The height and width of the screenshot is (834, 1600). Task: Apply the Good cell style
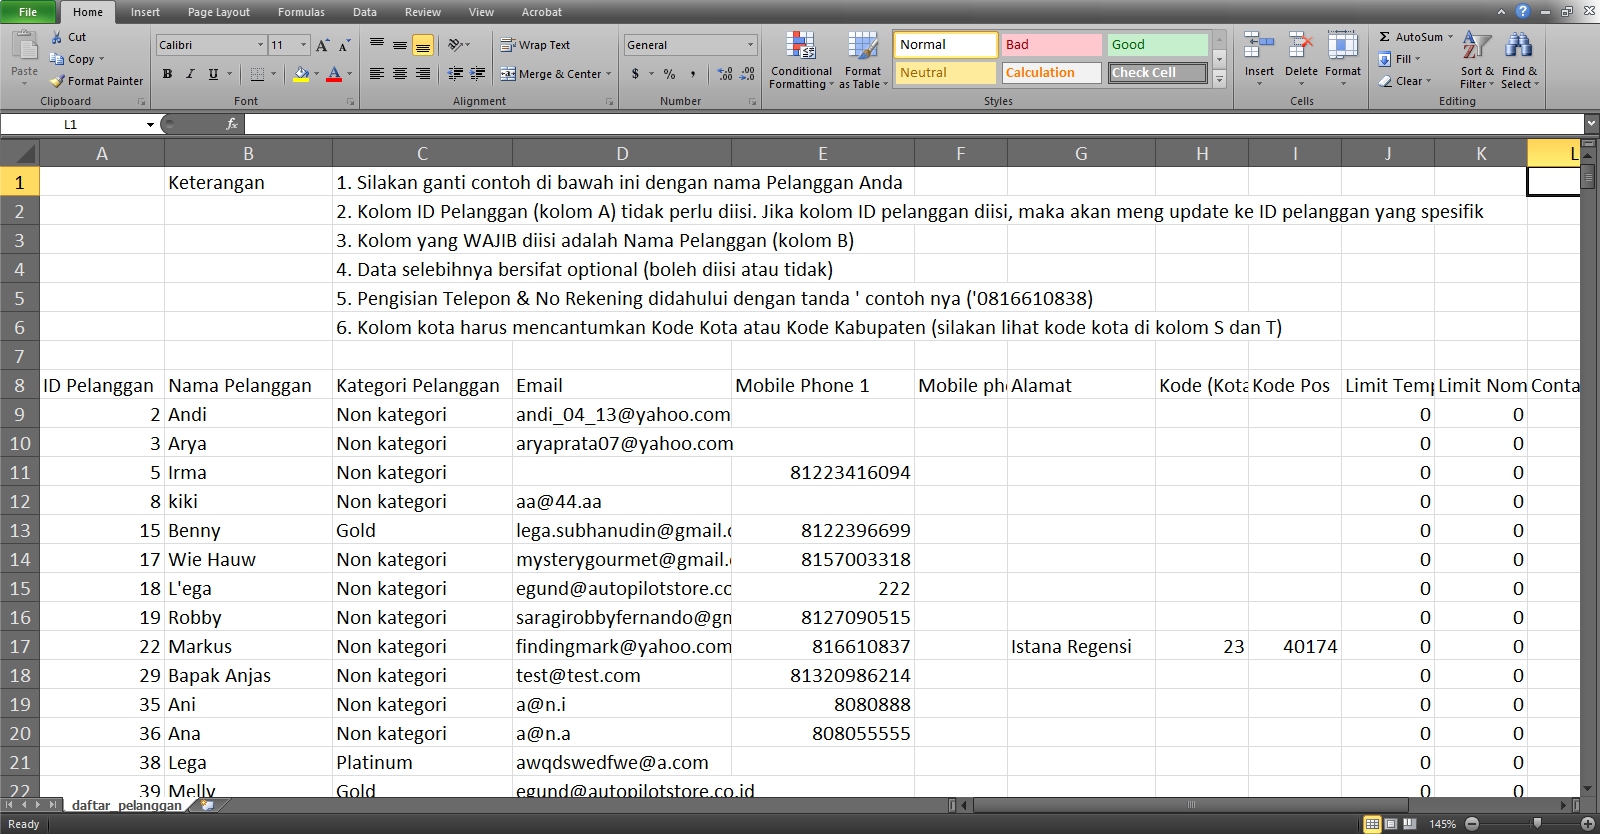coord(1157,45)
